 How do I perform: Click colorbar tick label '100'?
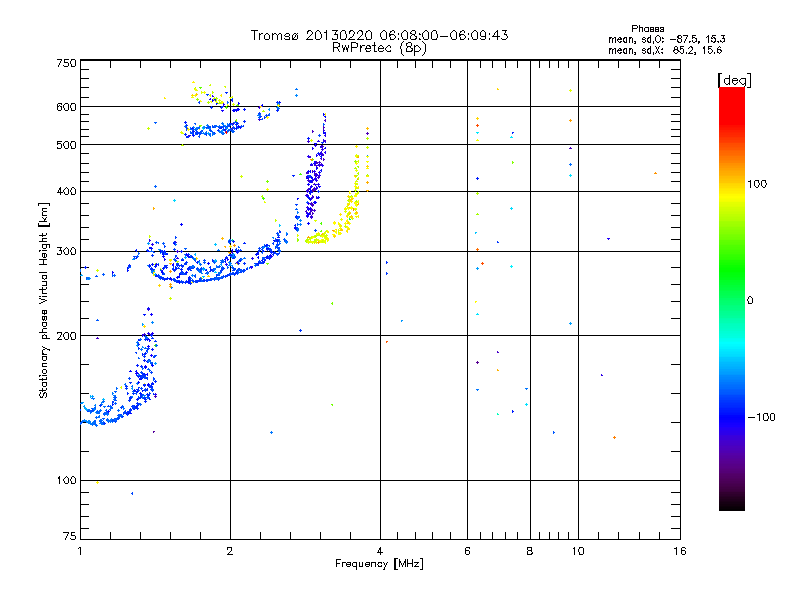(x=757, y=184)
